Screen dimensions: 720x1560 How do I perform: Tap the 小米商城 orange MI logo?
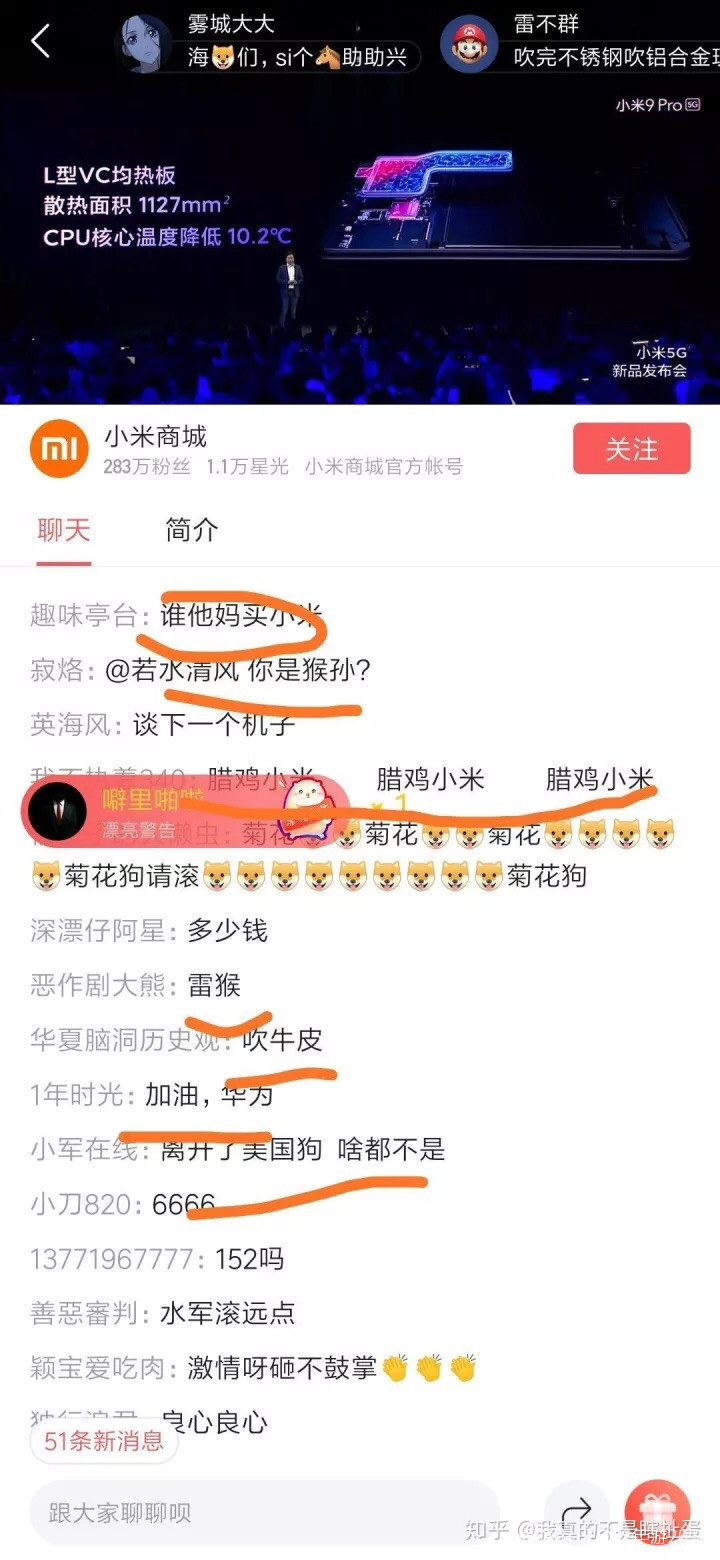[x=60, y=449]
